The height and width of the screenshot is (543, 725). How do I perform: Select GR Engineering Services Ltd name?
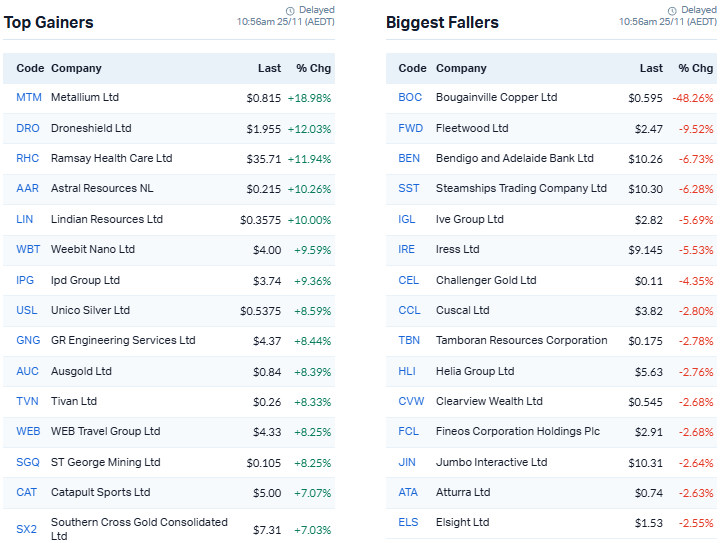(123, 340)
